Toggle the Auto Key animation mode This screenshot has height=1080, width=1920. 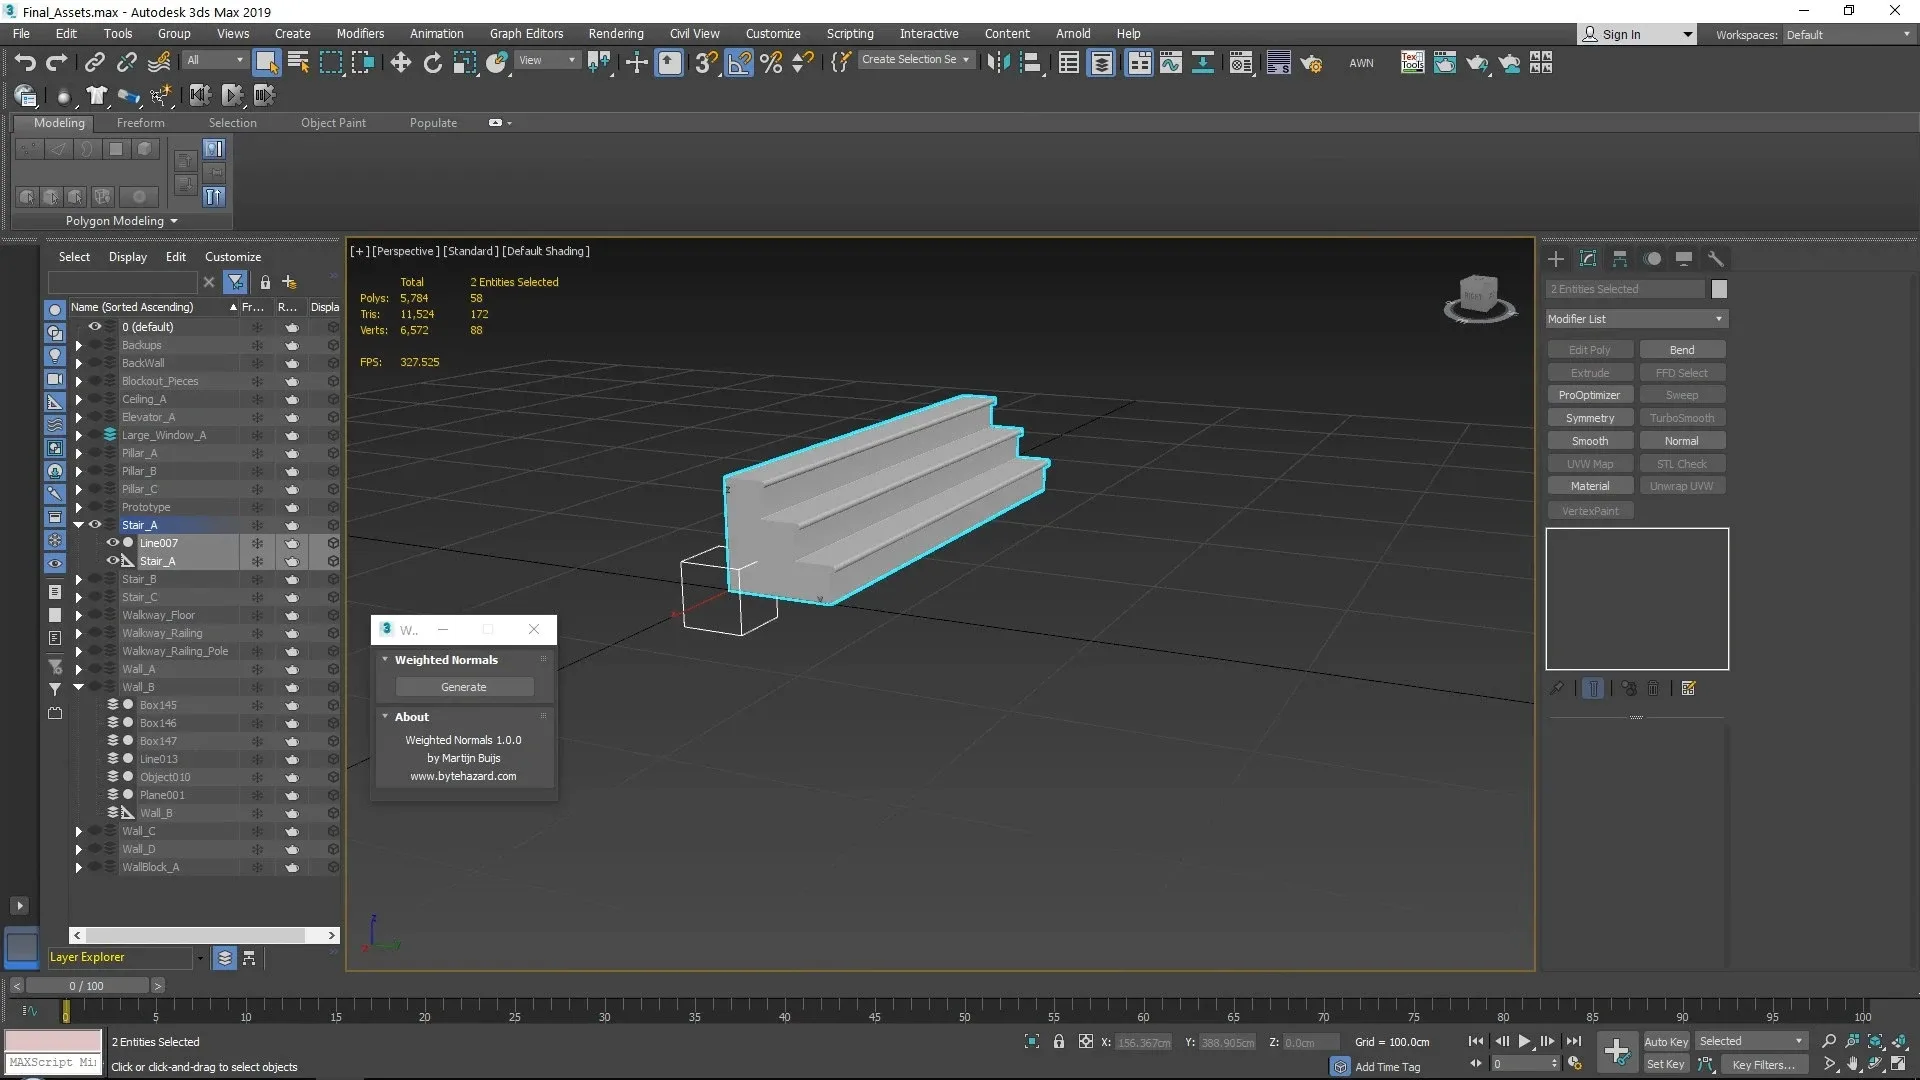[1665, 1041]
